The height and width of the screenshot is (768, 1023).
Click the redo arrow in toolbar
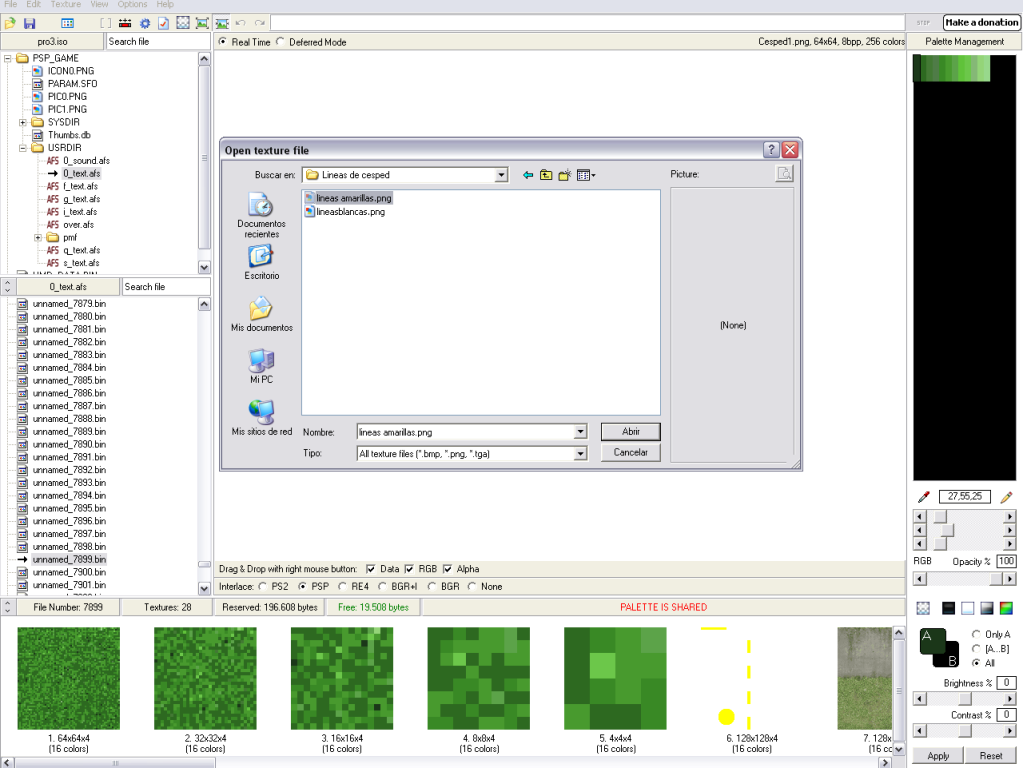260,23
